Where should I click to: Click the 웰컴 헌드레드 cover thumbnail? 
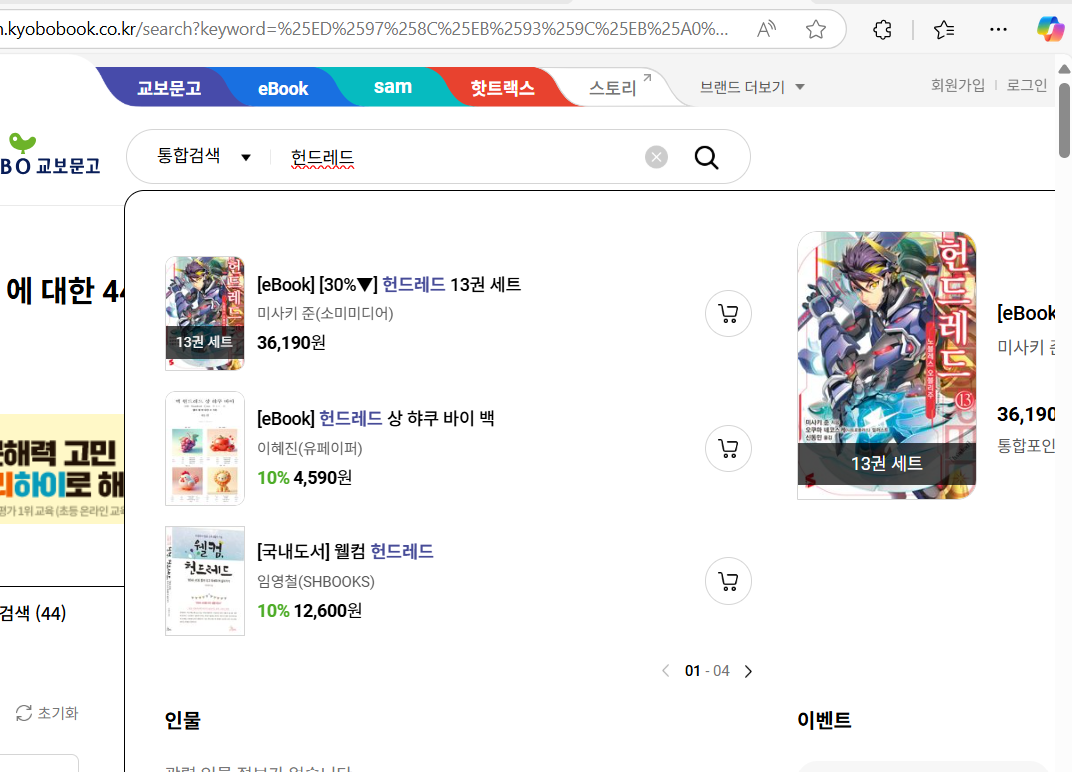[204, 581]
